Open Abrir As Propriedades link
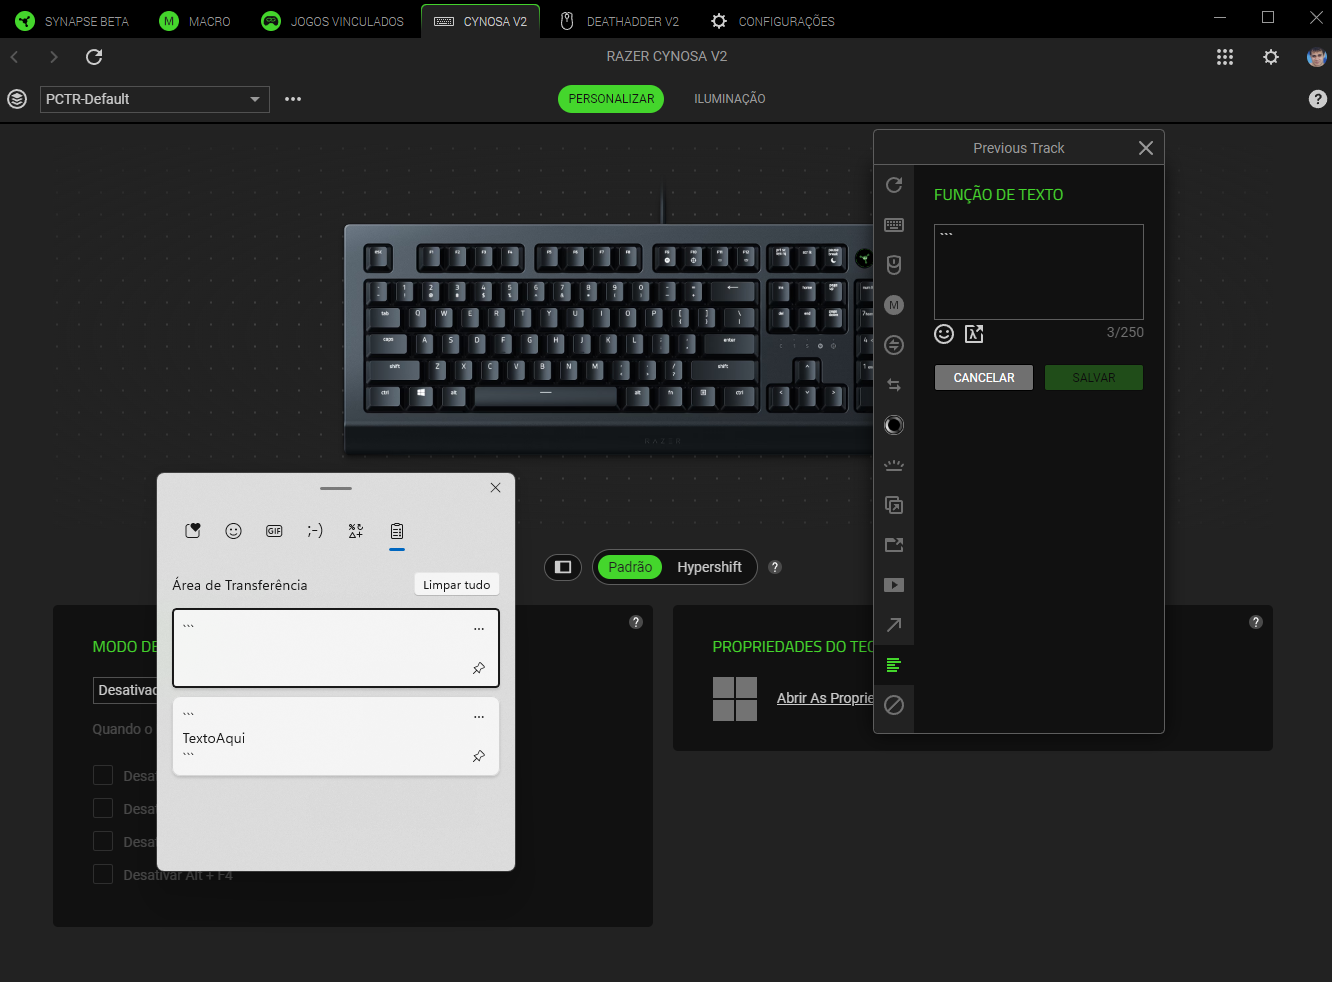The height and width of the screenshot is (982, 1332). click(x=825, y=698)
